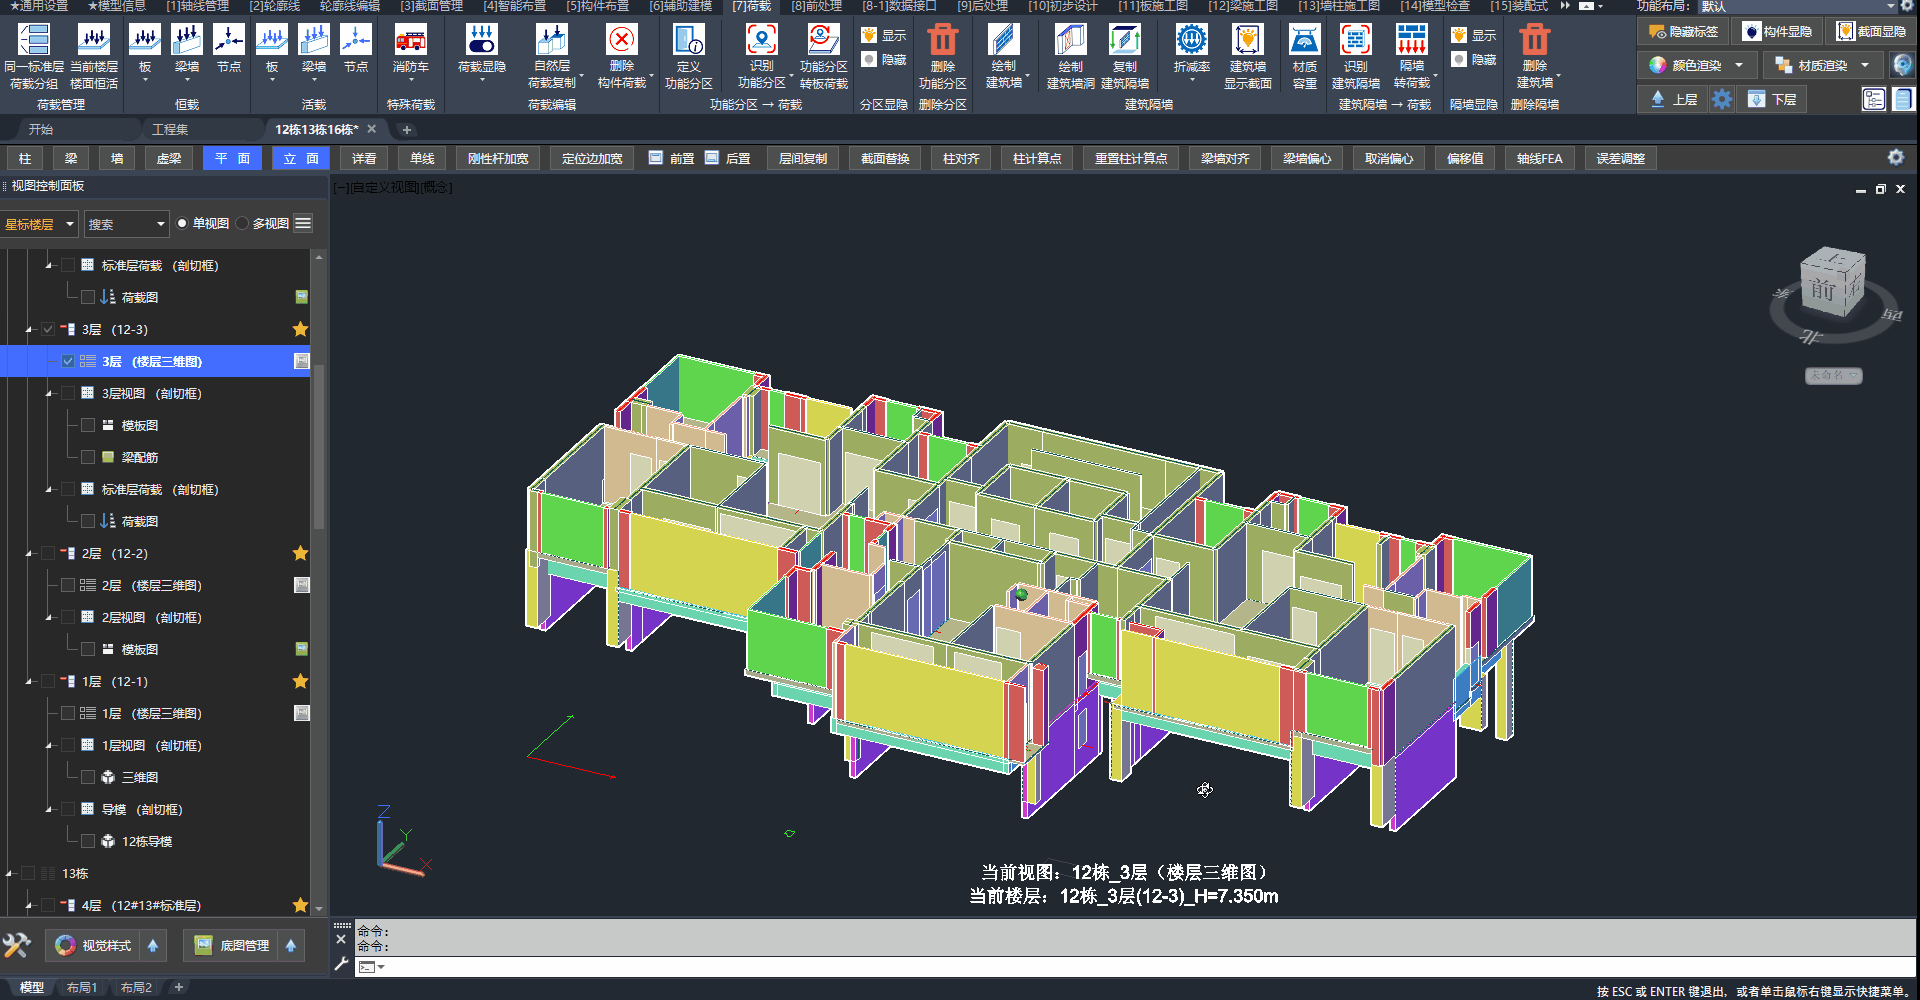
Task: Select the 定义功能分区 tool
Action: [x=688, y=41]
